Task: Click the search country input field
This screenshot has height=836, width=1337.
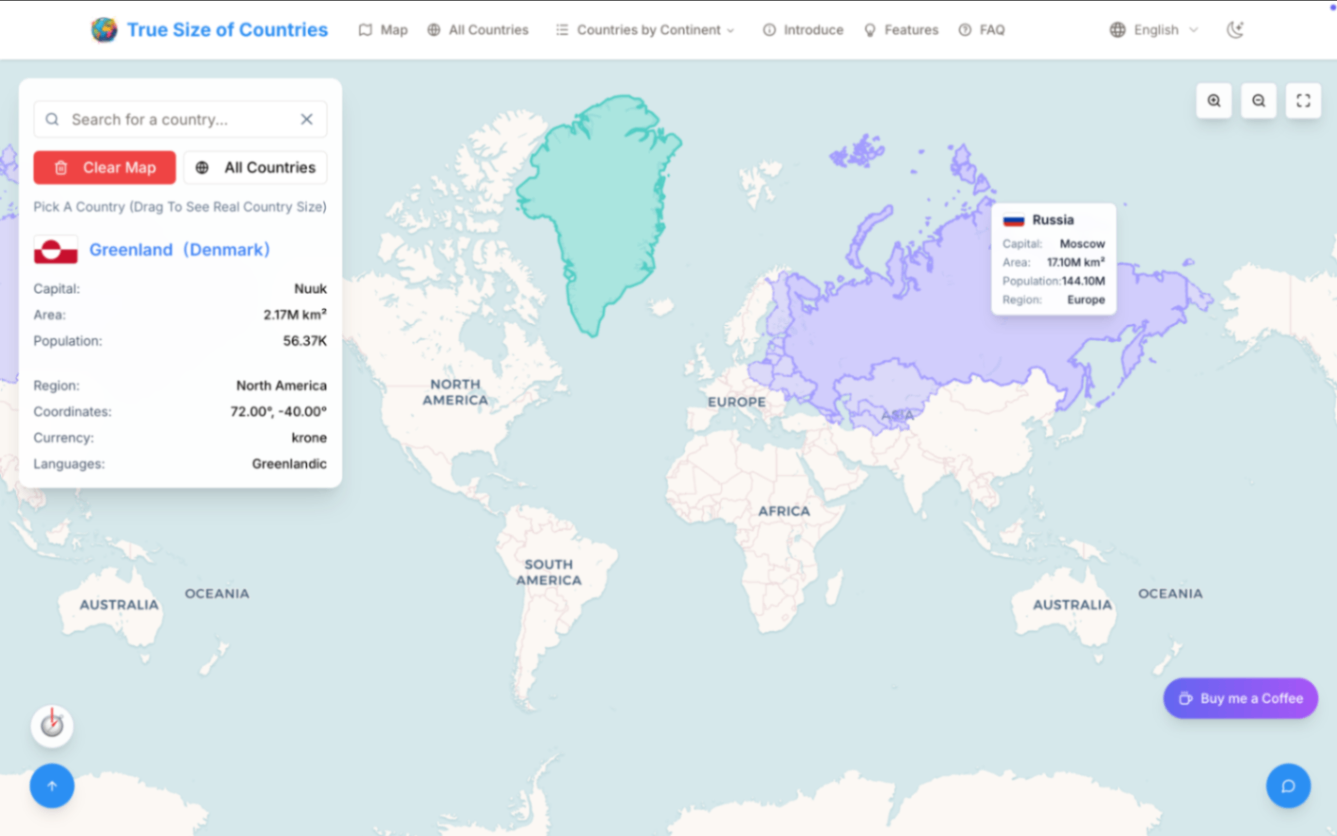Action: click(180, 119)
